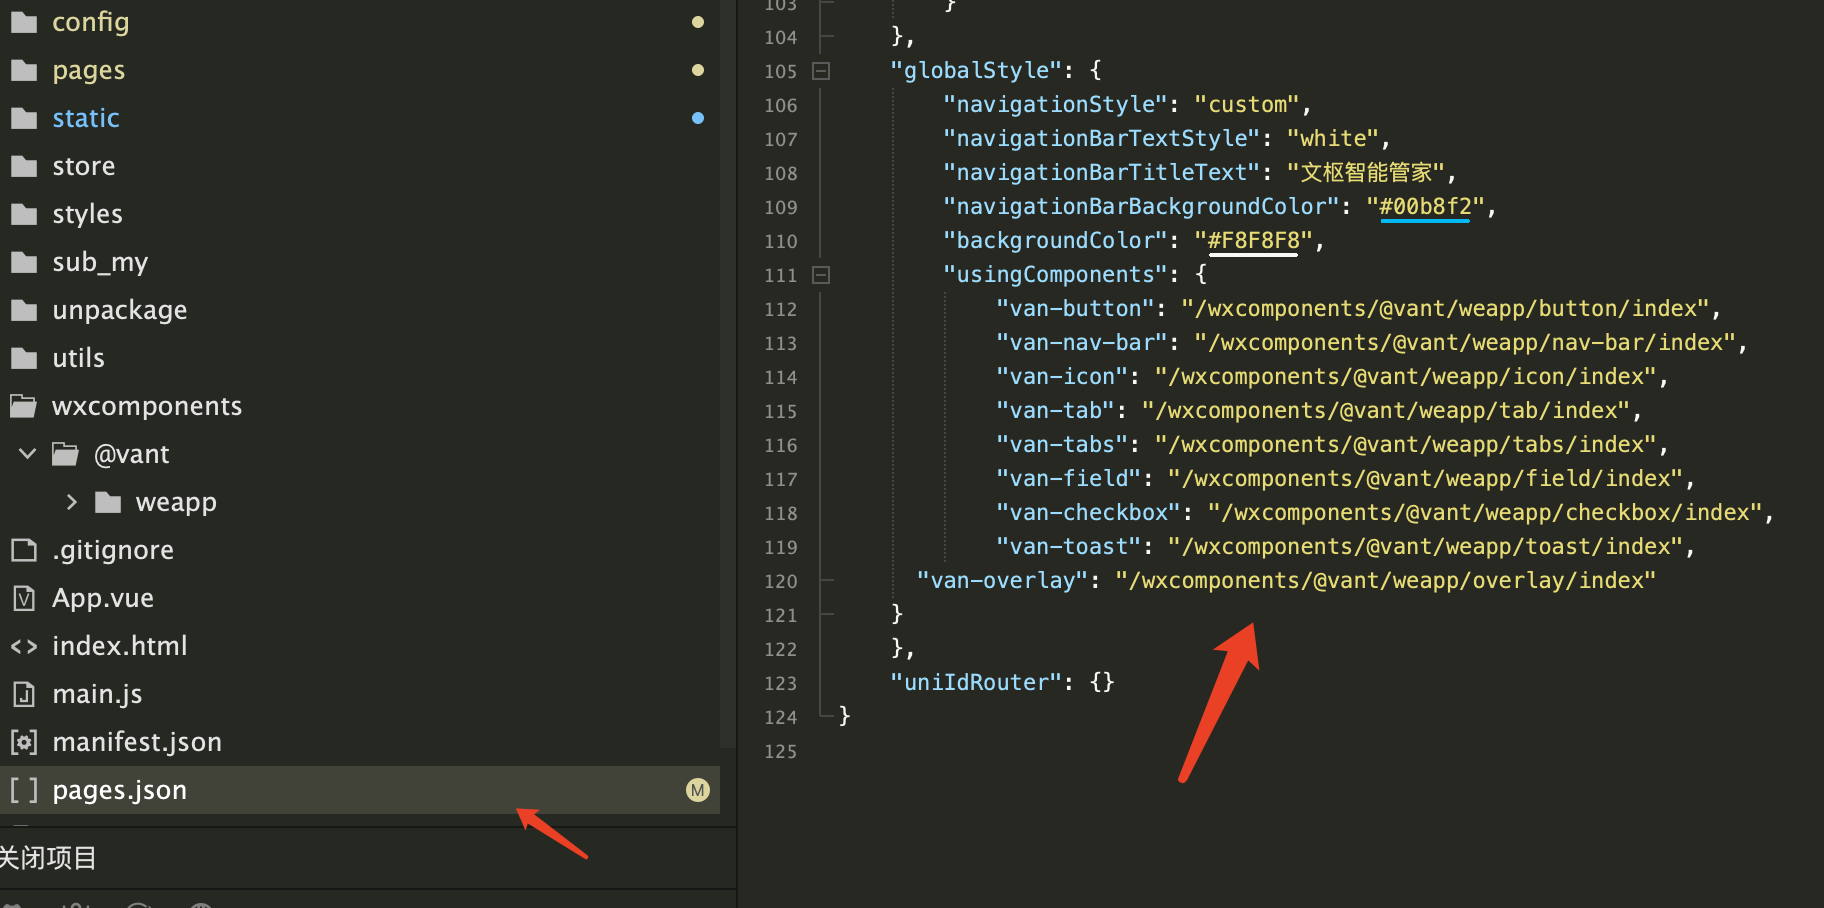1824x908 pixels.
Task: Click the pages.json brackets icon
Action: [x=24, y=790]
